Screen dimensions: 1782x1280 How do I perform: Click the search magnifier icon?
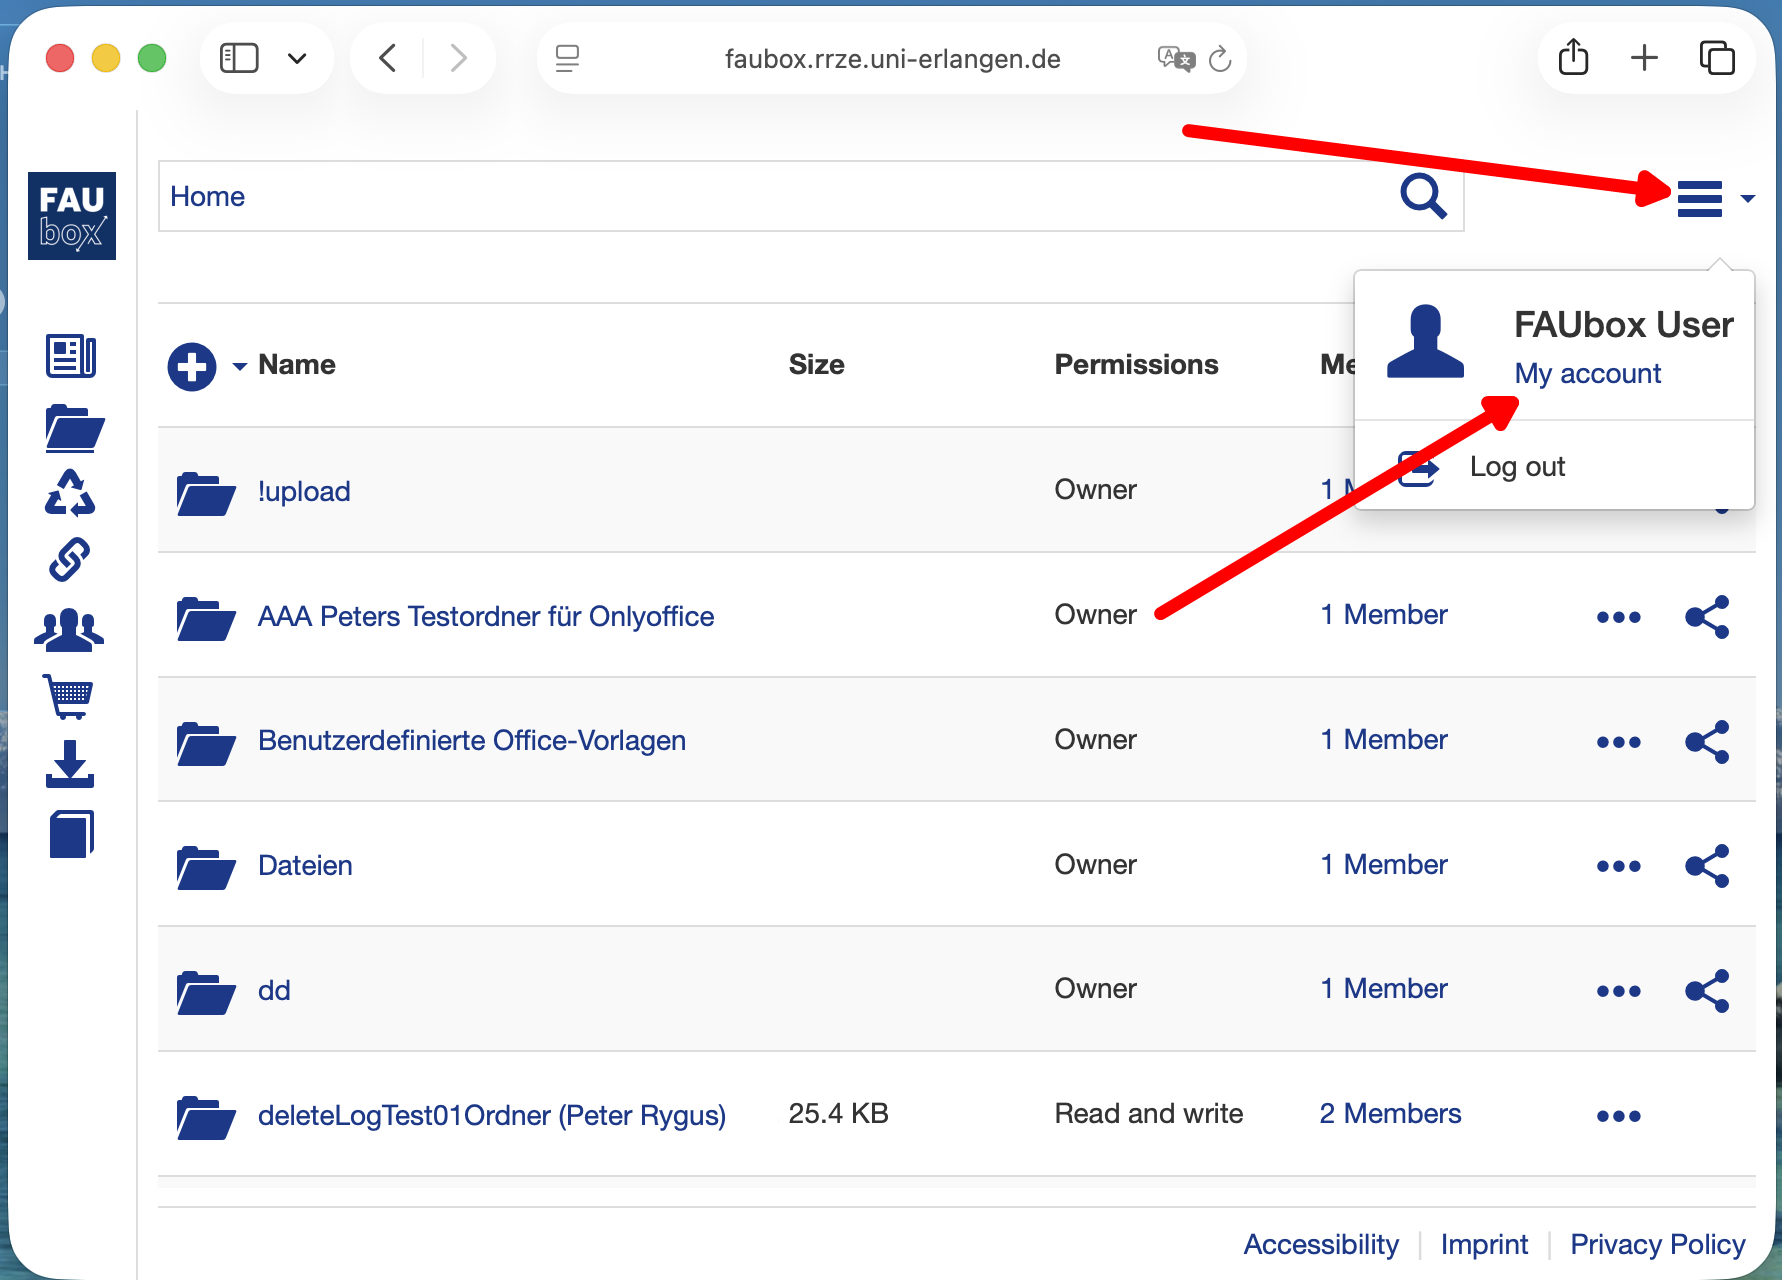point(1423,196)
